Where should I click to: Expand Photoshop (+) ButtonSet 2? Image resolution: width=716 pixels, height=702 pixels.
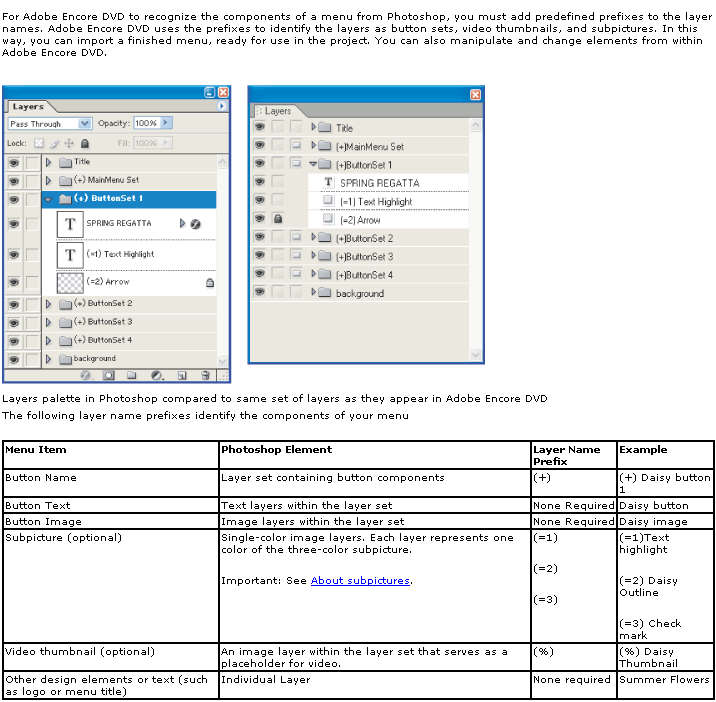[48, 304]
